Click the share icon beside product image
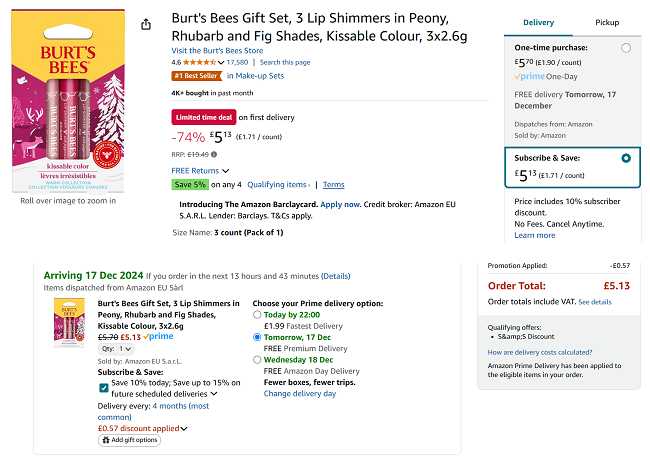The width and height of the screenshot is (650, 463). [x=147, y=24]
